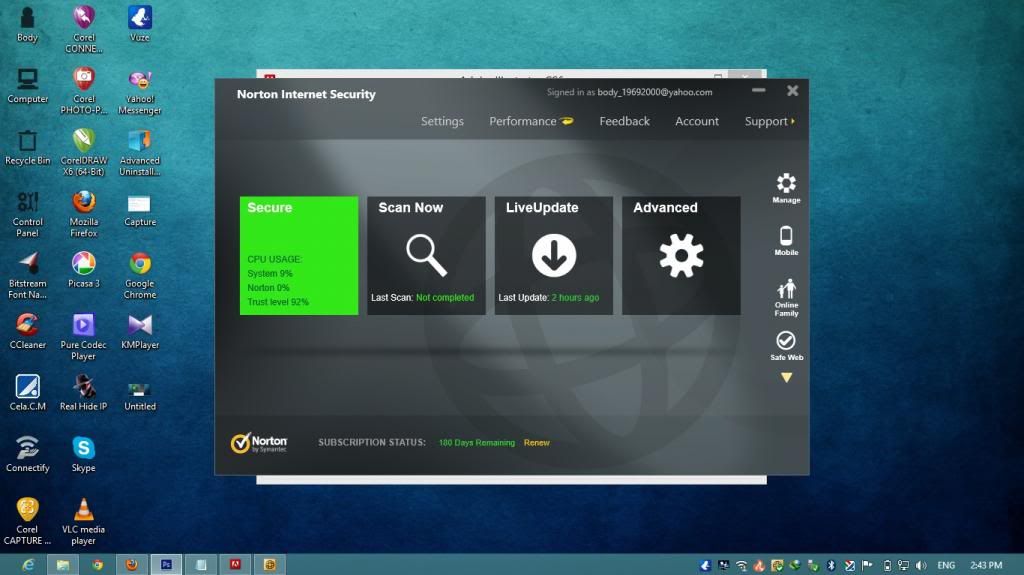Image resolution: width=1024 pixels, height=575 pixels.
Task: Select the KMPlayer desktop icon
Action: [140, 332]
